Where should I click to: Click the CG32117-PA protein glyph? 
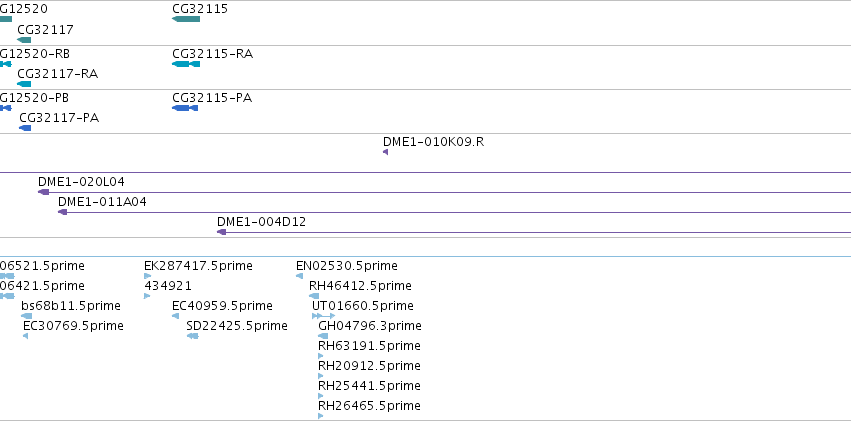(26, 128)
